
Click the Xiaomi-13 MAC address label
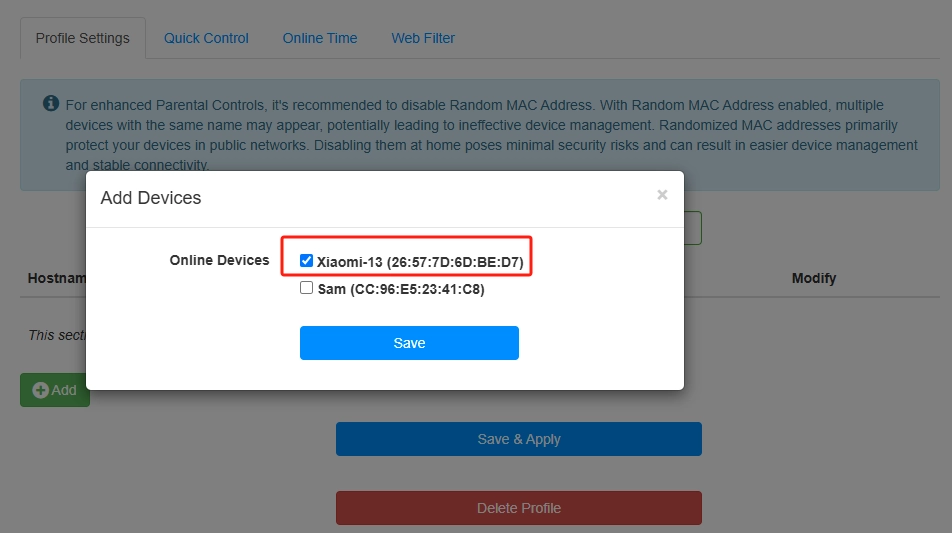click(x=420, y=262)
